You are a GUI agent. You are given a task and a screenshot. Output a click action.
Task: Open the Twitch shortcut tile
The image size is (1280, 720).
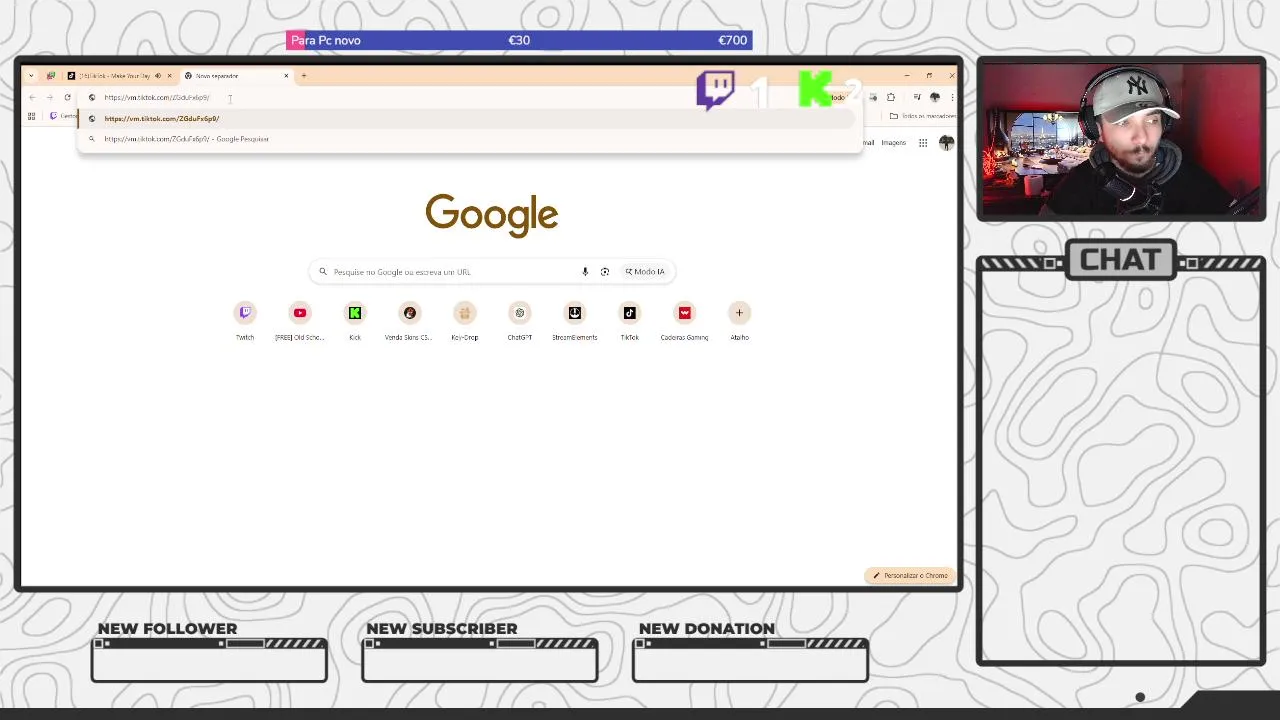[x=245, y=321]
